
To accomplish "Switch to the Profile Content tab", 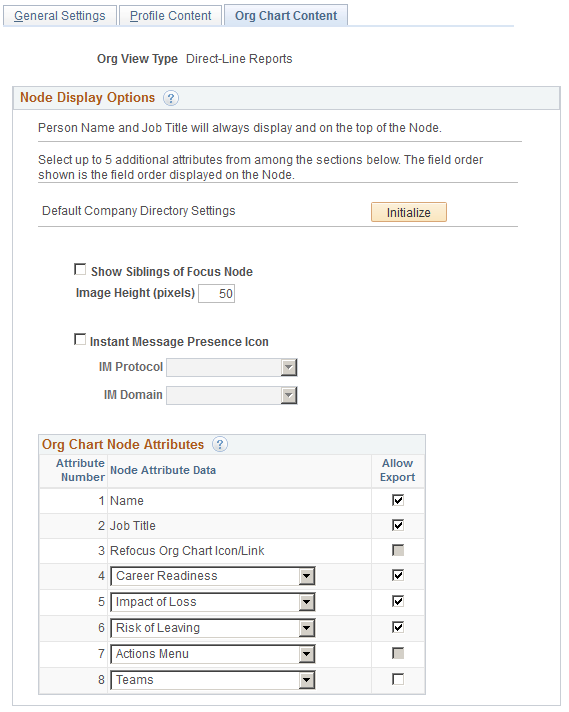I will click(x=170, y=15).
